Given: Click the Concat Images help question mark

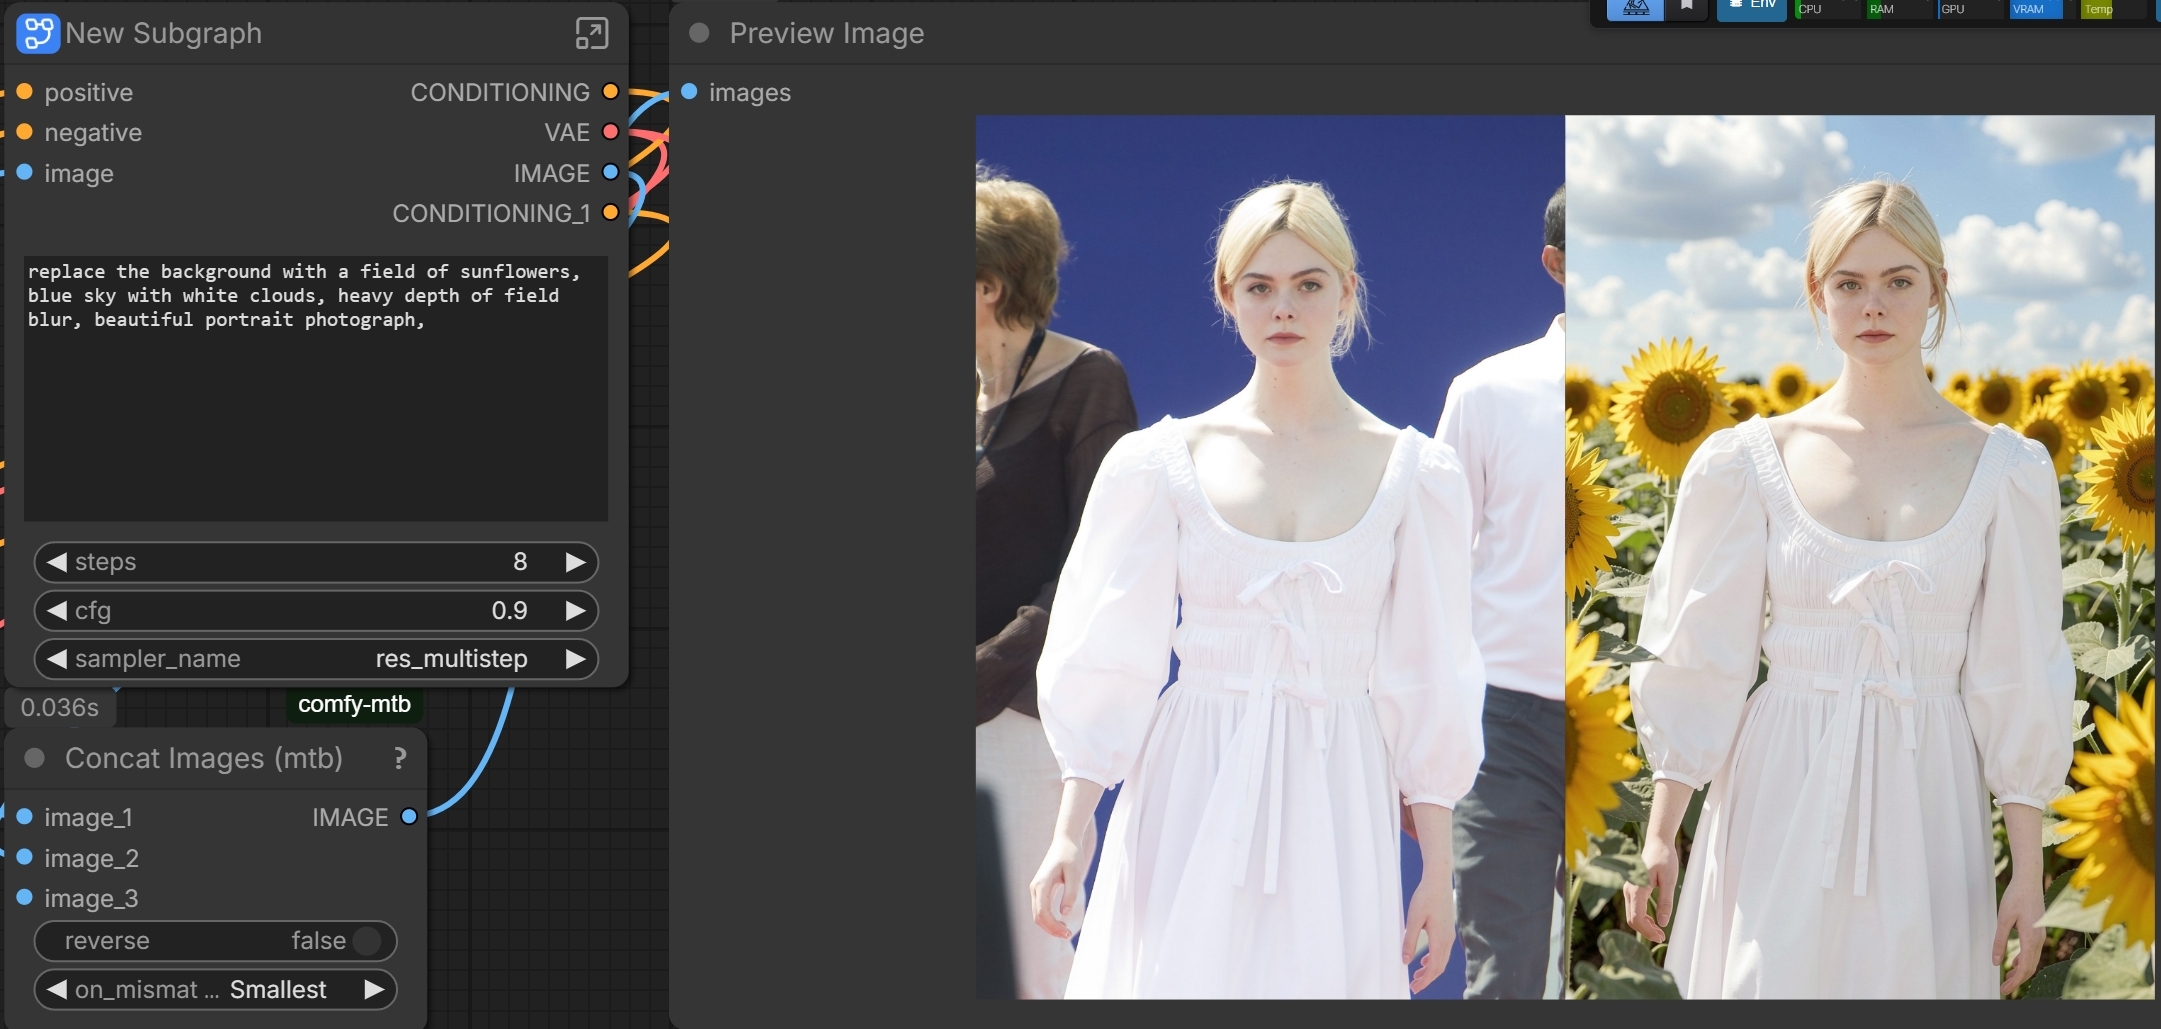Looking at the screenshot, I should 400,759.
